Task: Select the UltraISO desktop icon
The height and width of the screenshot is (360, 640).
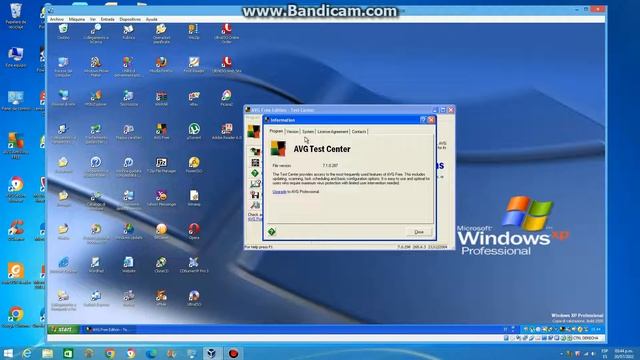Action: 194,298
